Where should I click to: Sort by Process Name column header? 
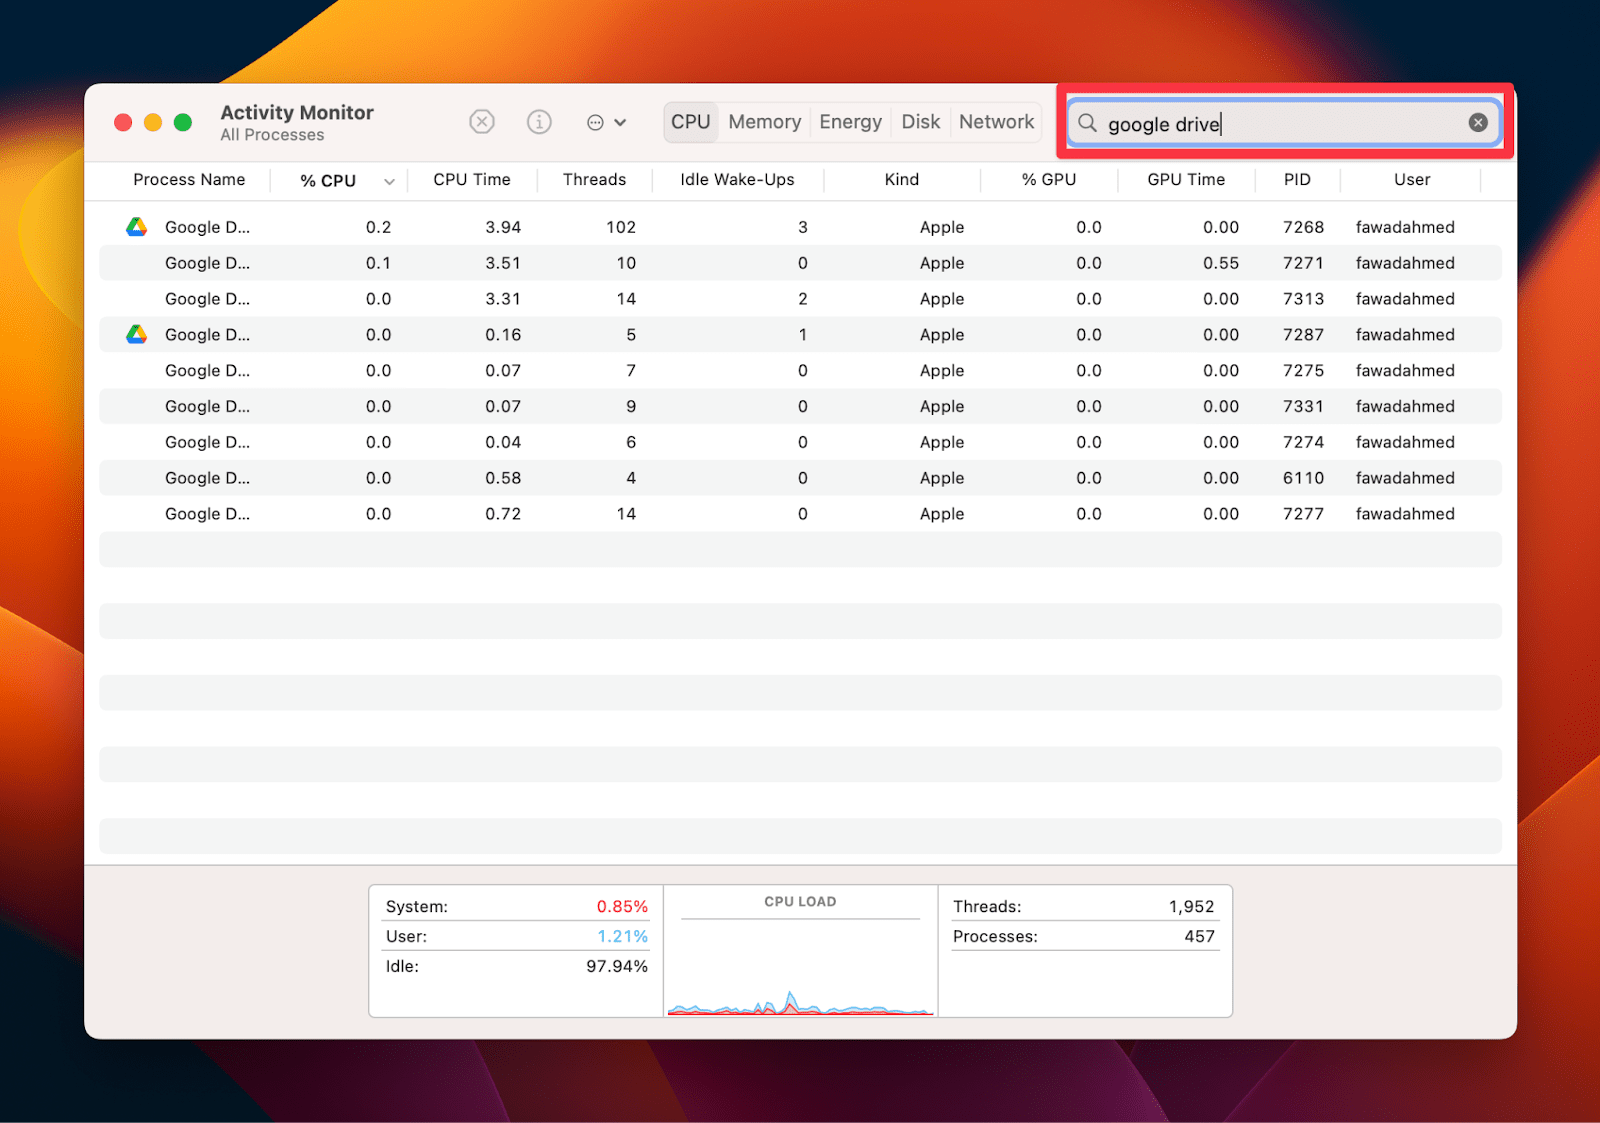pyautogui.click(x=189, y=180)
